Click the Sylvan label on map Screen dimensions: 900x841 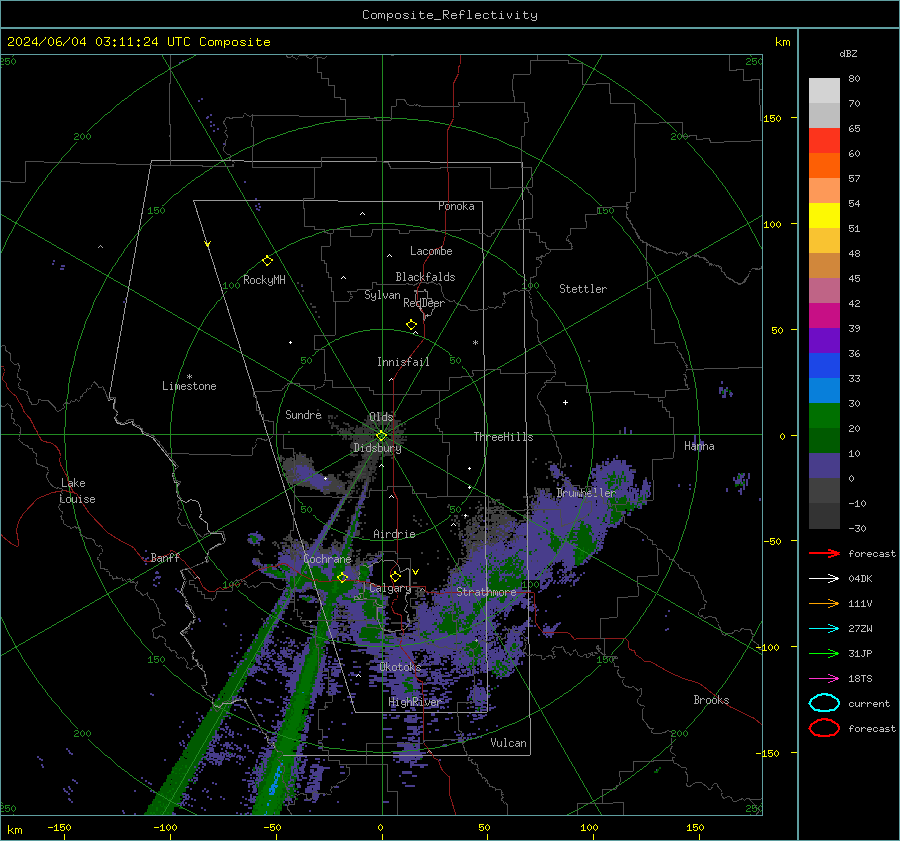point(382,295)
